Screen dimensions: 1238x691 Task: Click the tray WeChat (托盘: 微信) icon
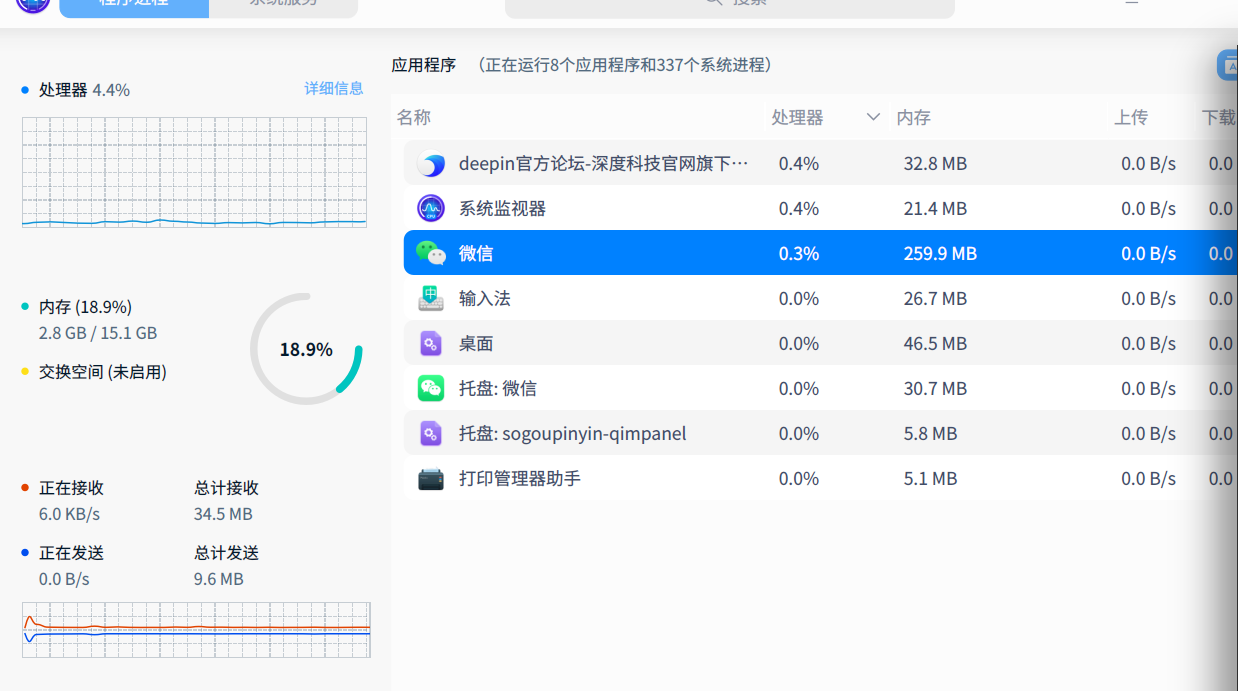[431, 389]
